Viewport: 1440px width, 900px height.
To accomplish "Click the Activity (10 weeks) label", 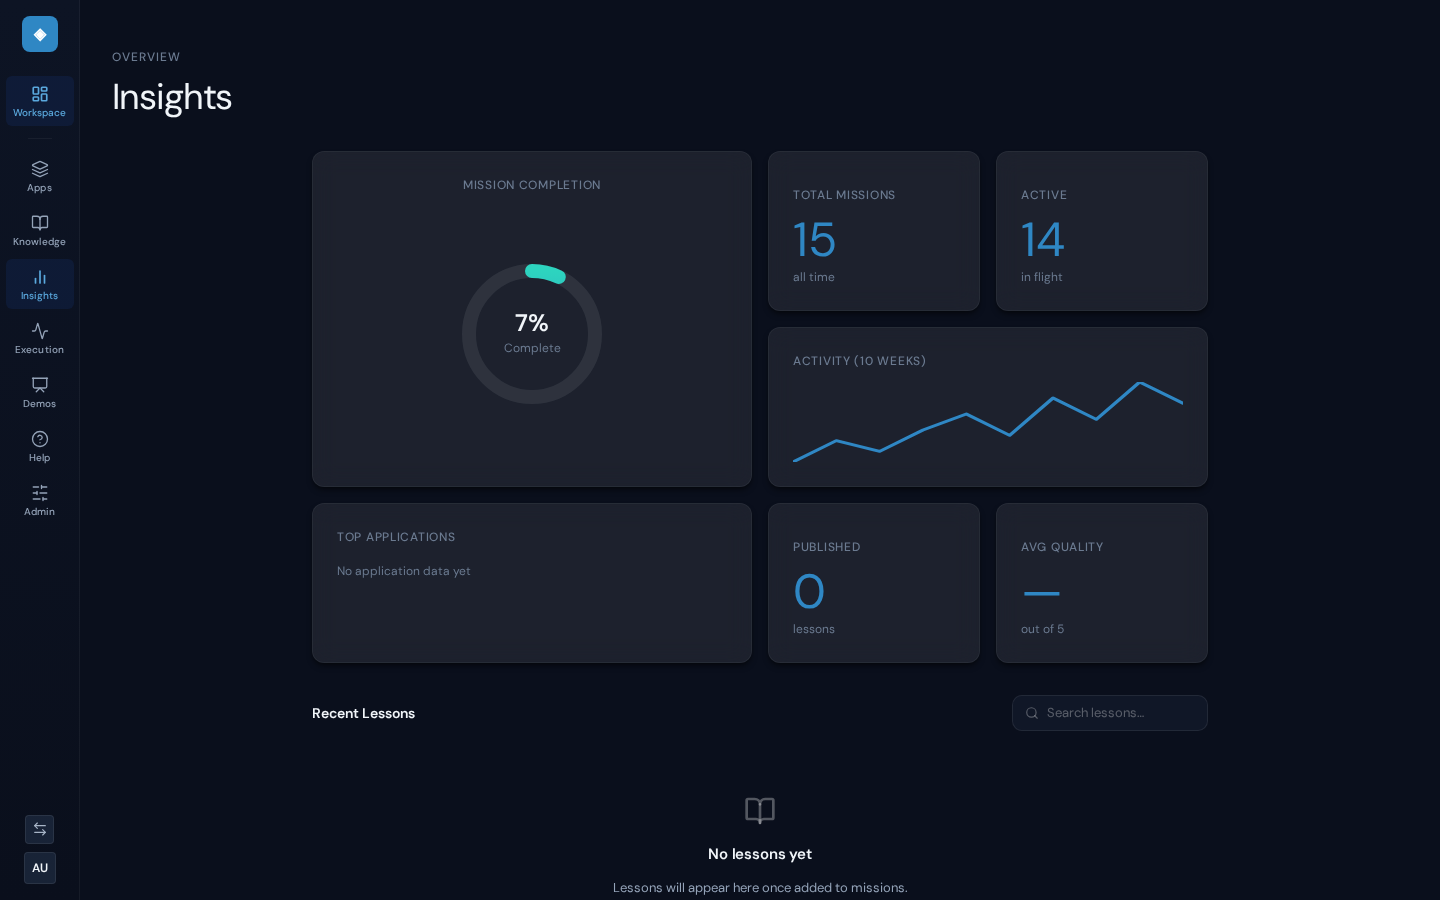I will (x=859, y=361).
